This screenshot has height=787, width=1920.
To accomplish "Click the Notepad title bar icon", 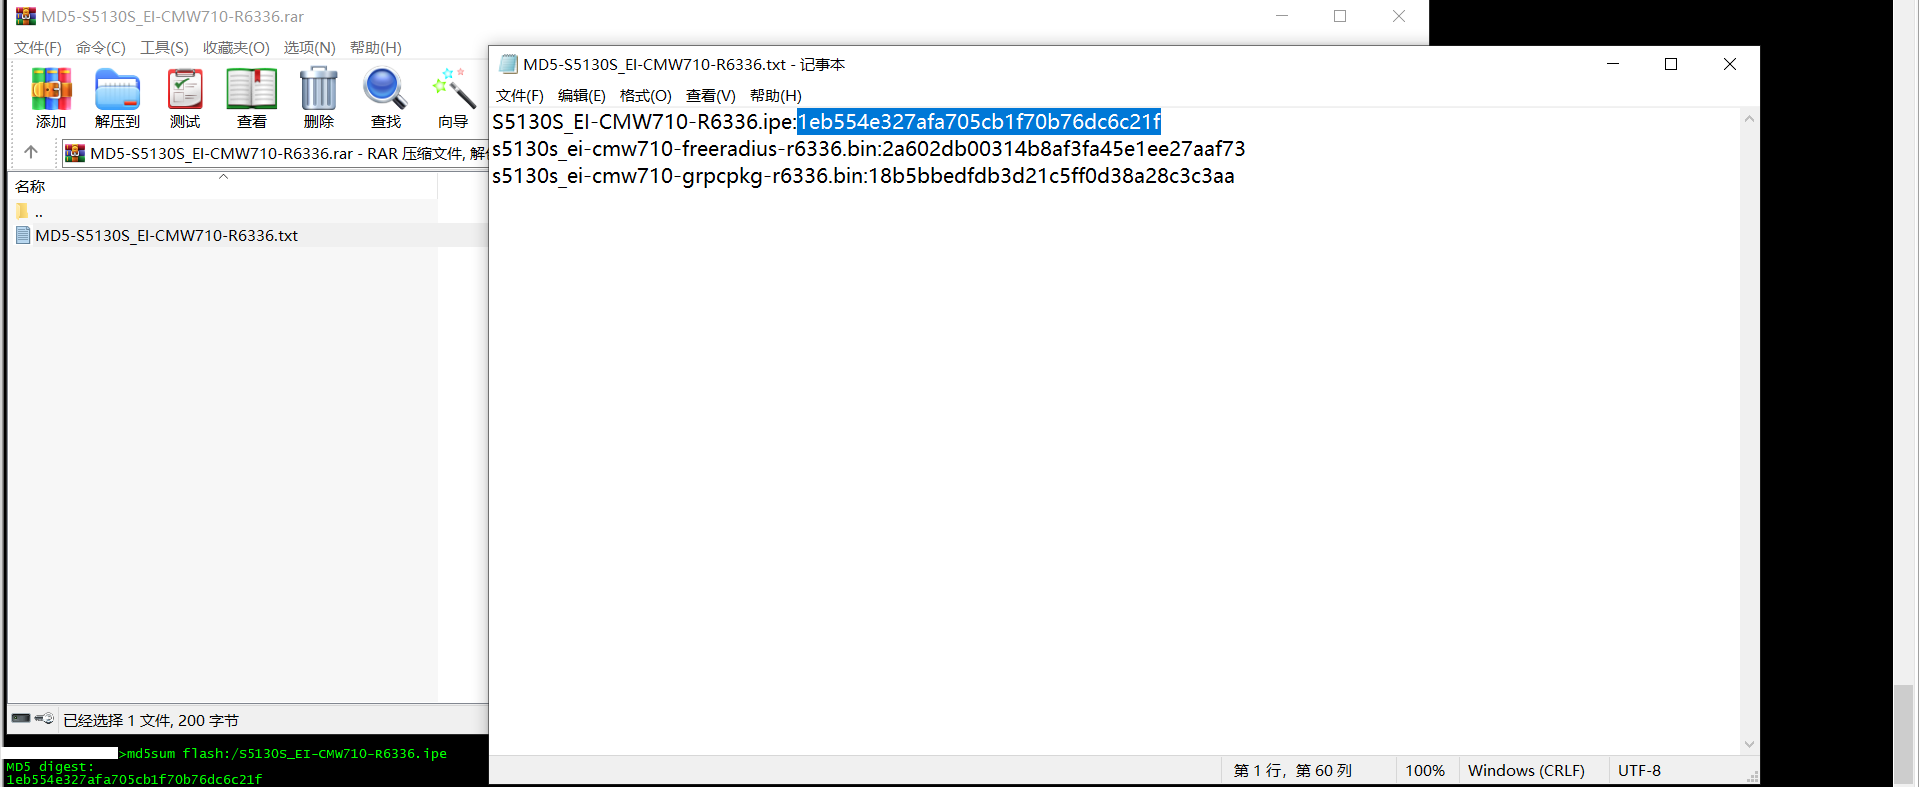I will click(508, 64).
